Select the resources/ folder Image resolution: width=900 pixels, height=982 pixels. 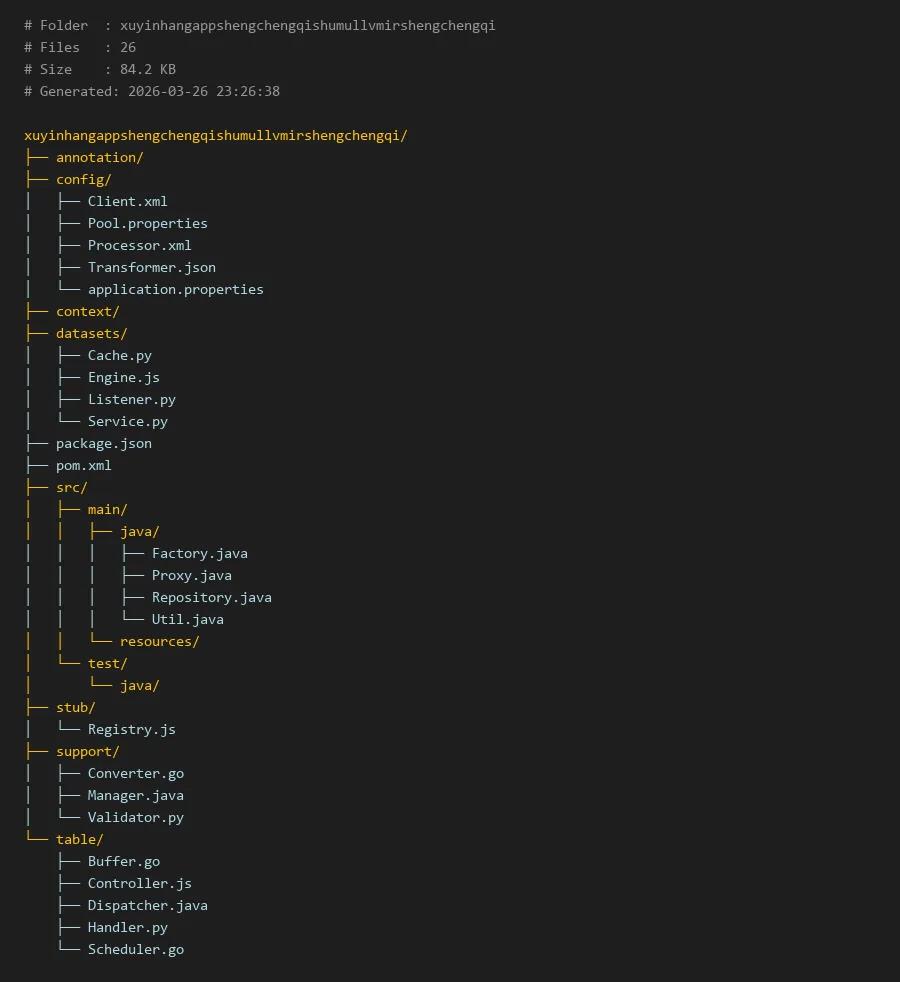(159, 641)
